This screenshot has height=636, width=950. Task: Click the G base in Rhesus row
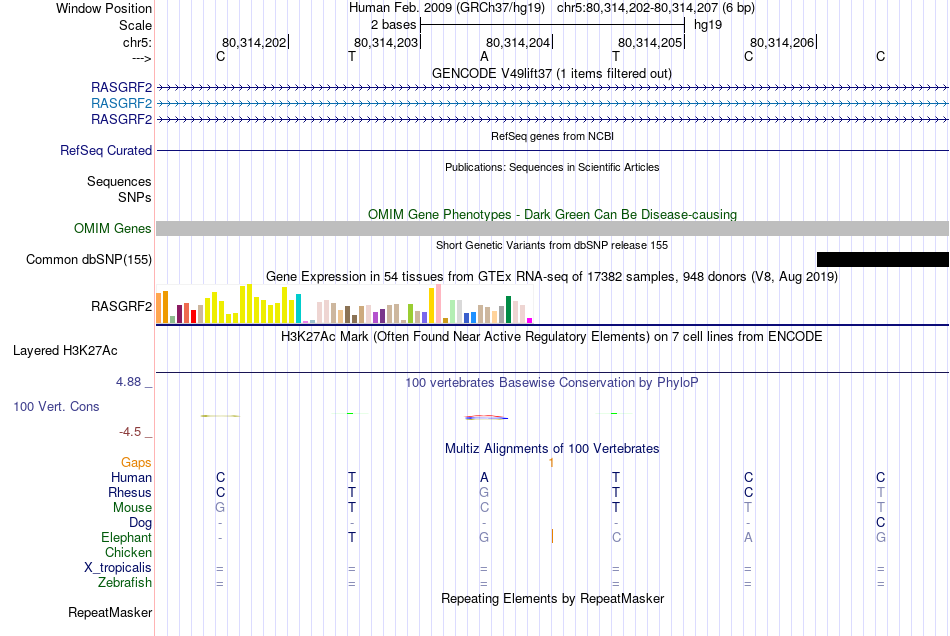point(484,492)
